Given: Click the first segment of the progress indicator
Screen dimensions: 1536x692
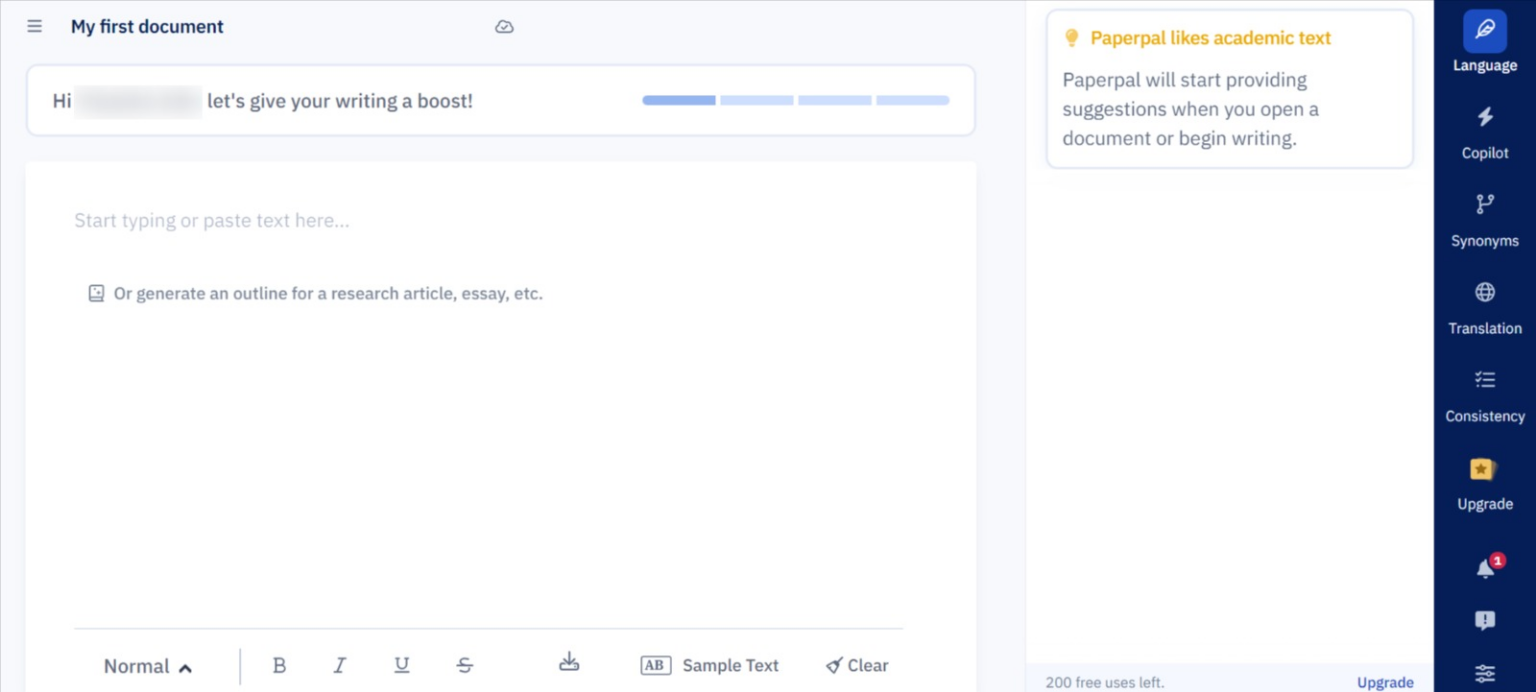Looking at the screenshot, I should [678, 100].
